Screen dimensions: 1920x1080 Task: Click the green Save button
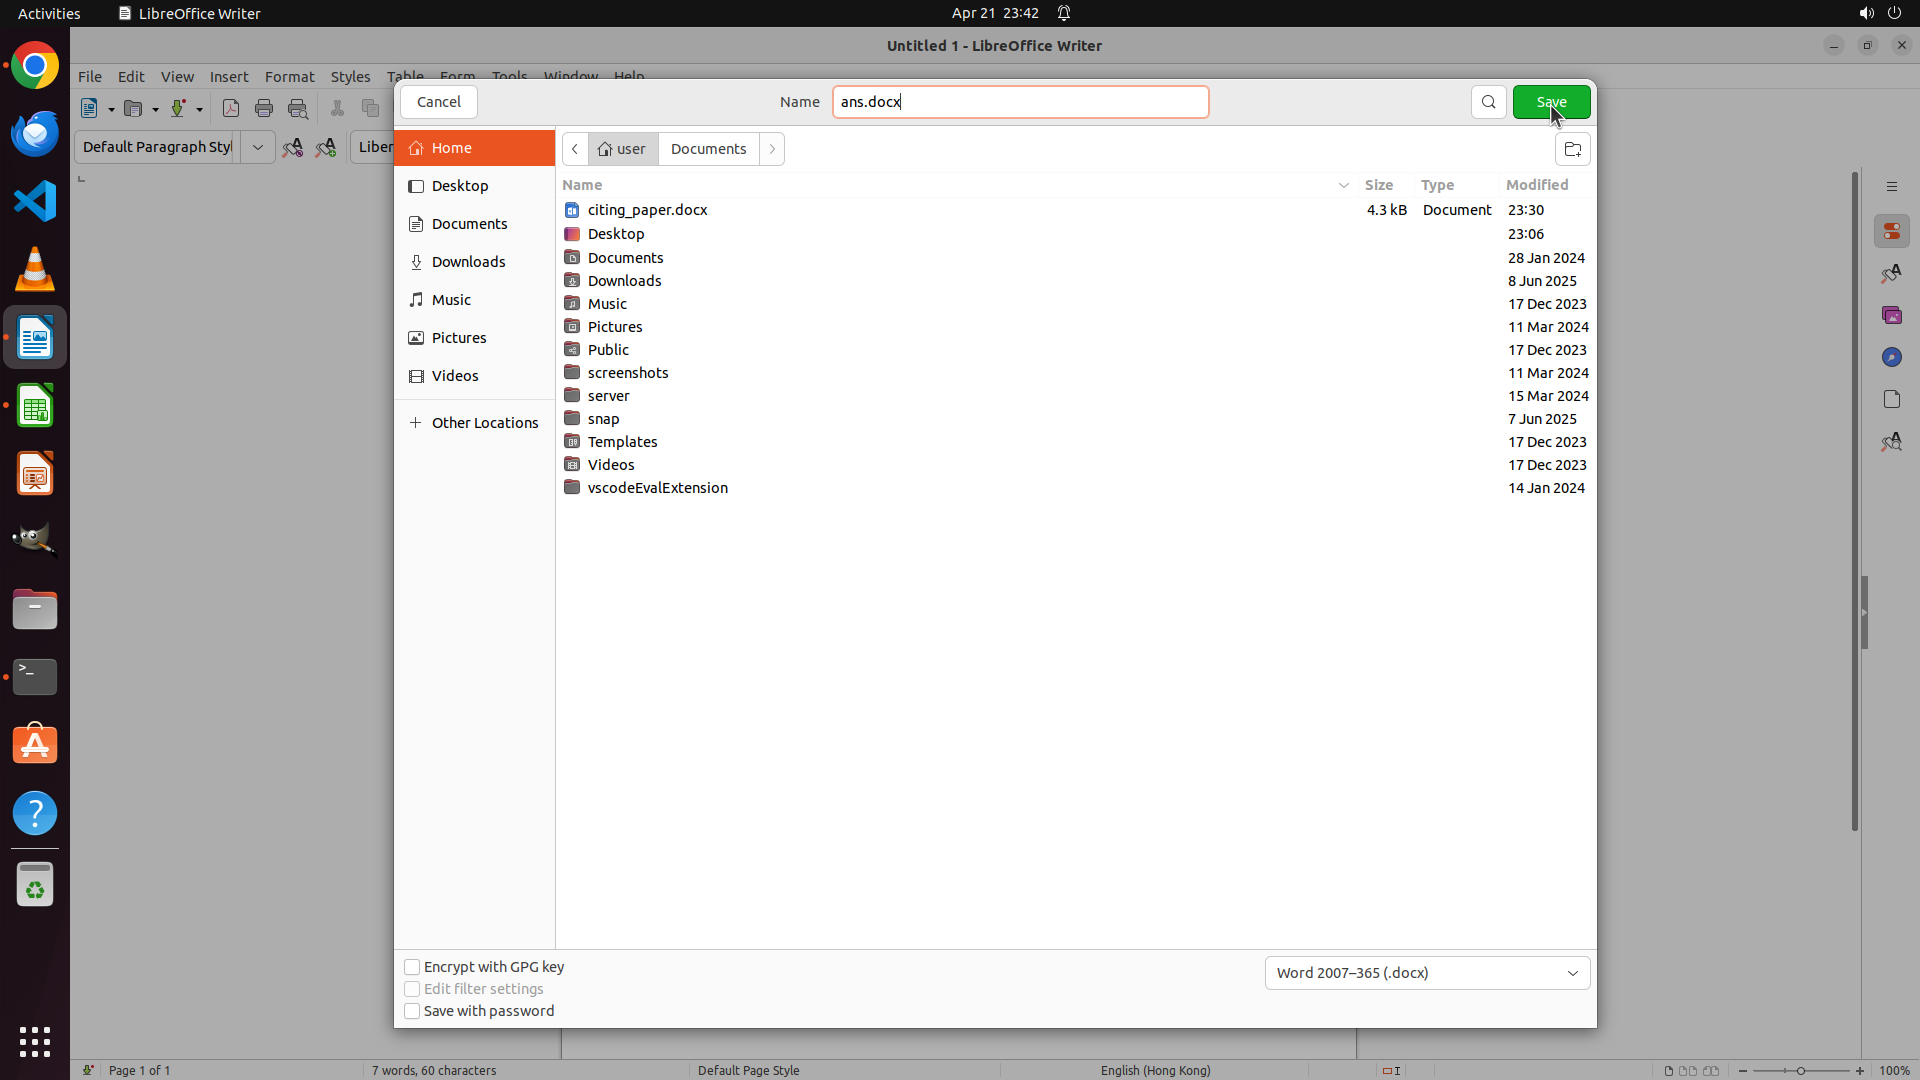(x=1551, y=102)
